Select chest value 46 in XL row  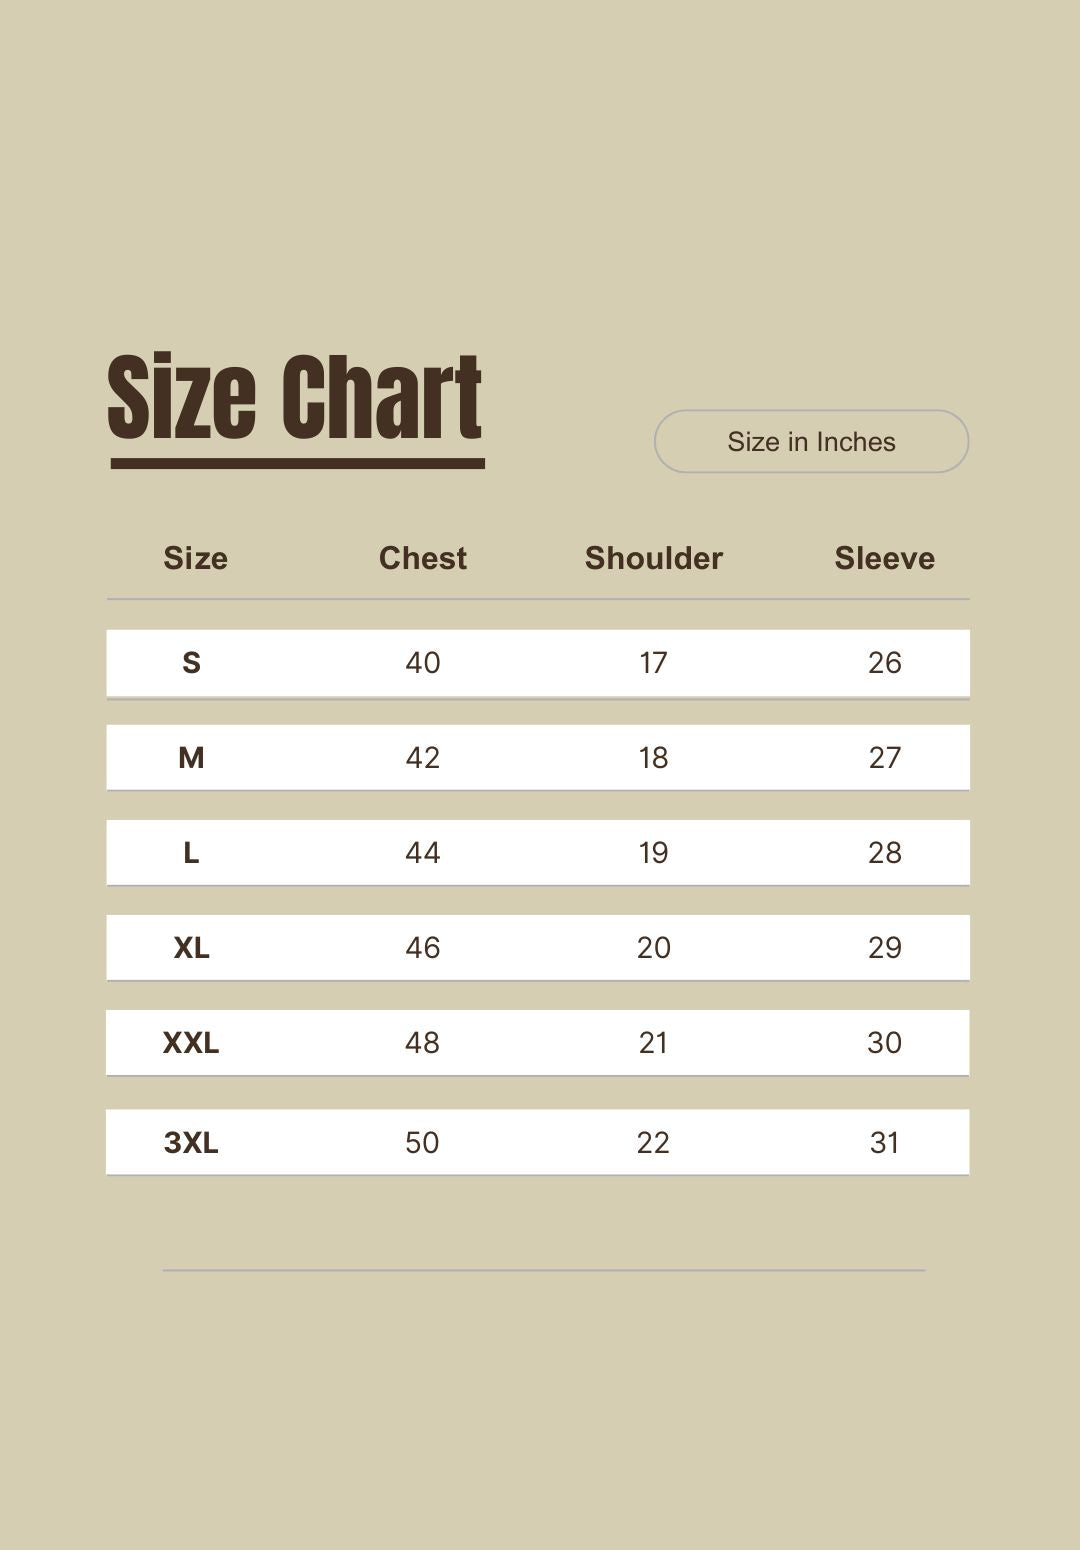pos(422,947)
